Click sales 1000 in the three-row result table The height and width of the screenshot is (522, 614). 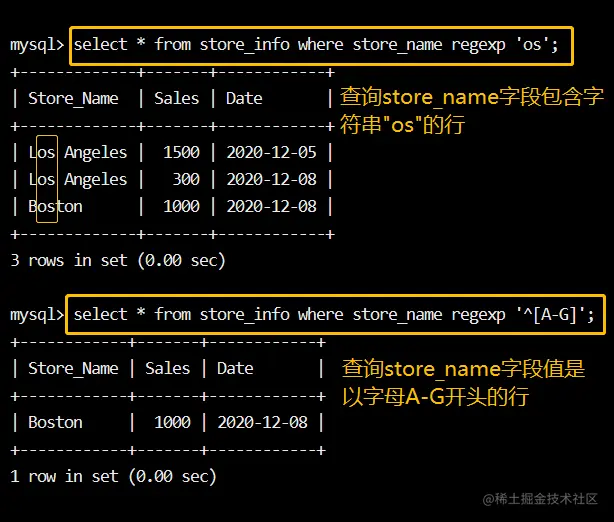[181, 206]
